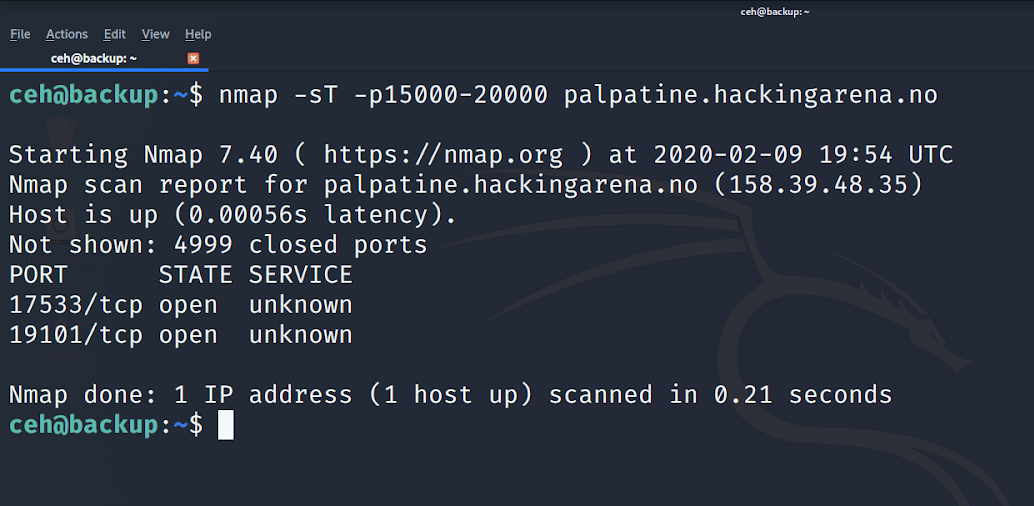Viewport: 1034px width, 506px height.
Task: Open the Actions menu
Action: pyautogui.click(x=67, y=34)
